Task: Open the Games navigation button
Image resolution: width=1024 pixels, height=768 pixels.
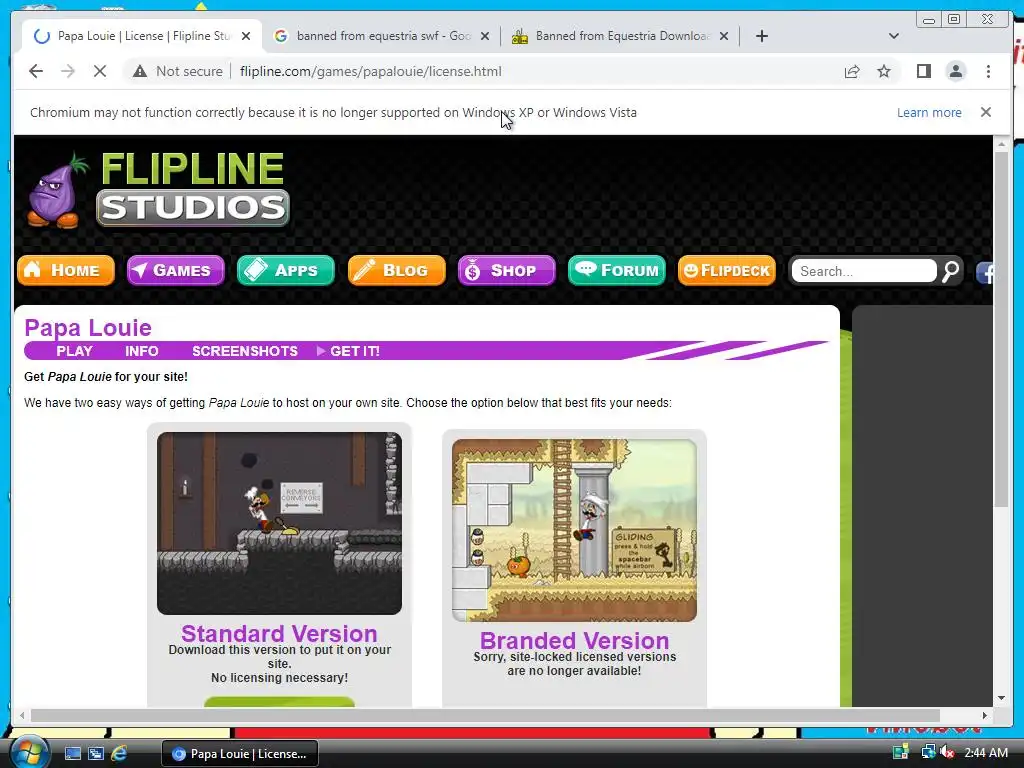Action: click(176, 270)
